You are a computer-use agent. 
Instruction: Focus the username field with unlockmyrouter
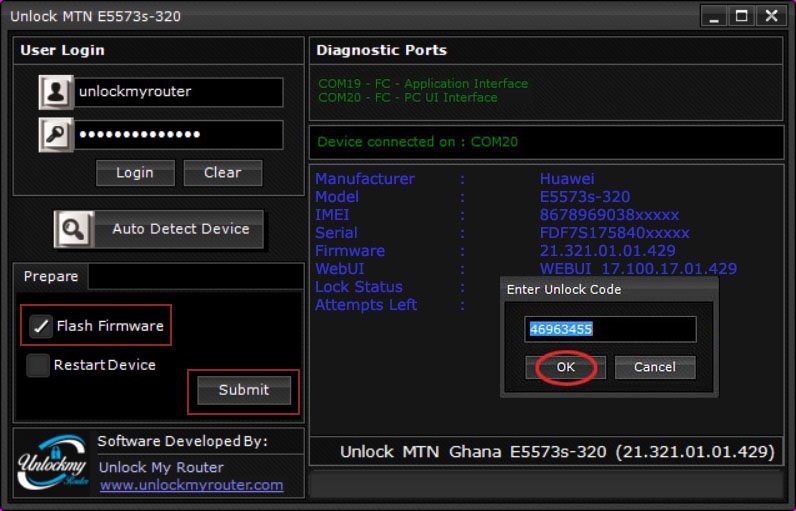[x=179, y=92]
